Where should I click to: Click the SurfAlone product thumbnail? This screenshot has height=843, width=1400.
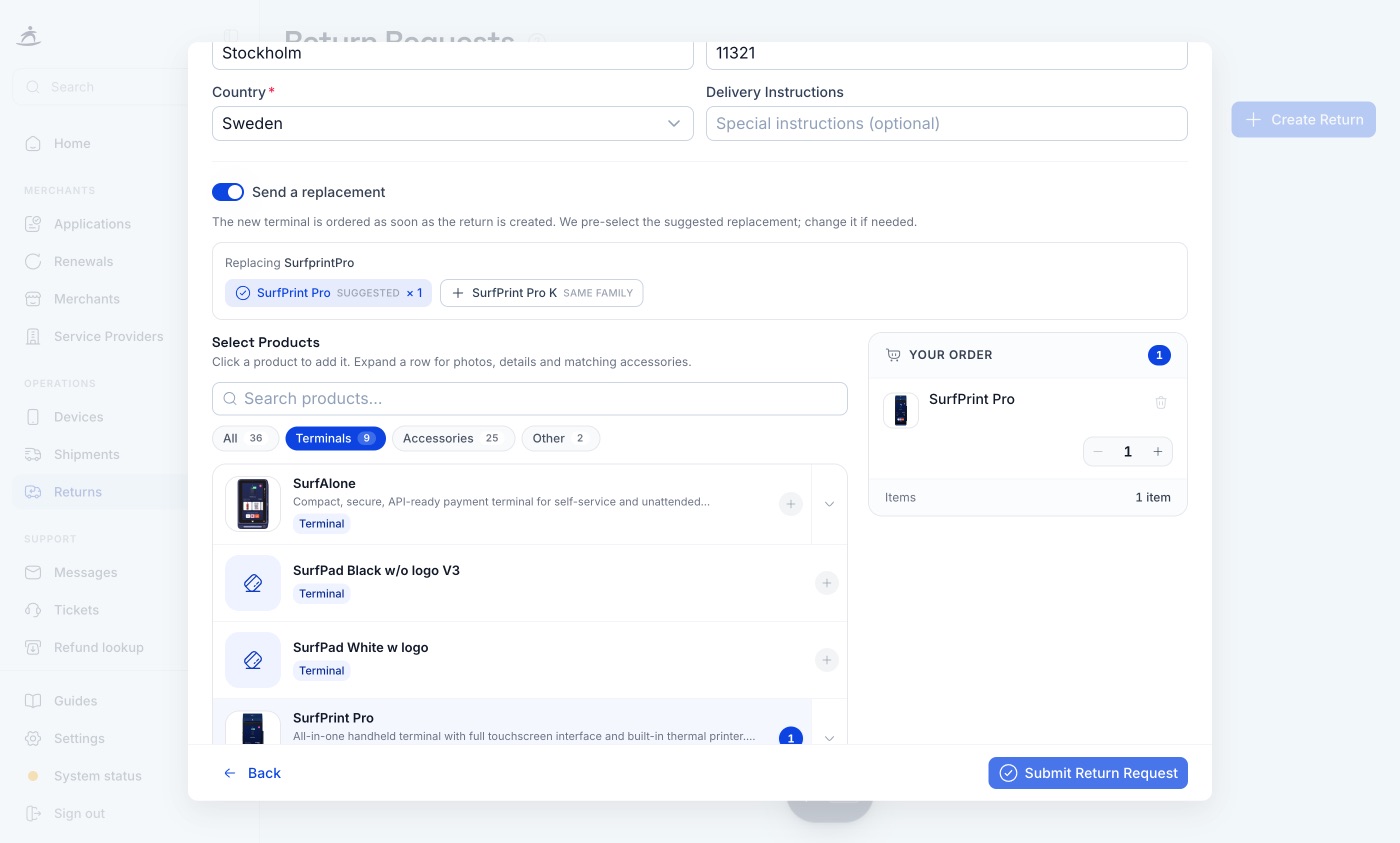(253, 504)
